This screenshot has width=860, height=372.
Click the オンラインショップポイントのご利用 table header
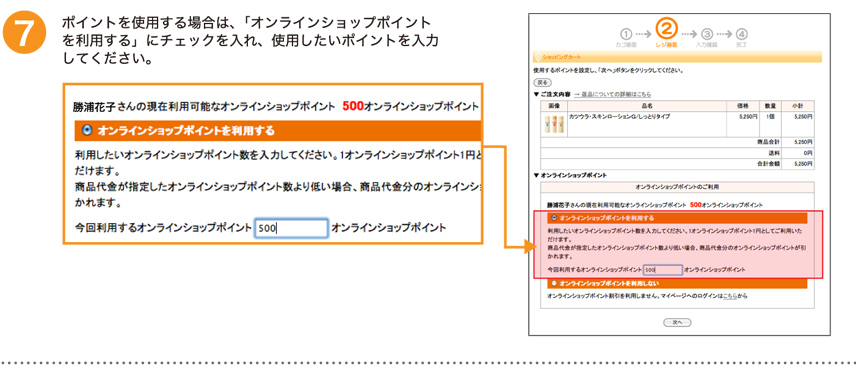677,187
